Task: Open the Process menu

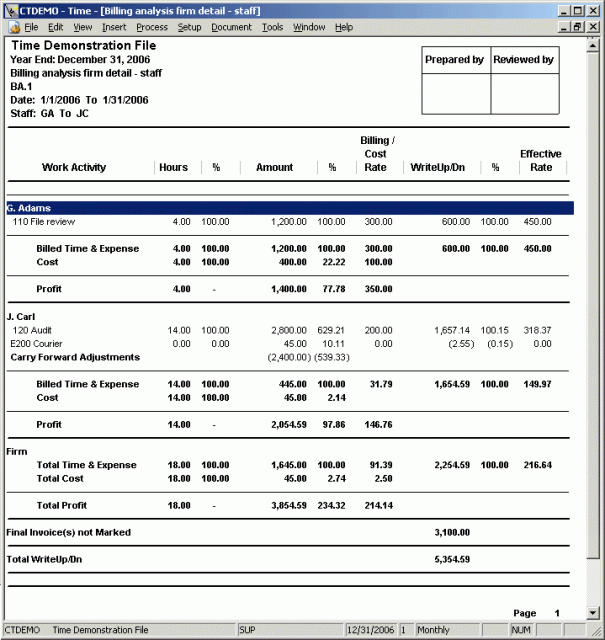Action: click(152, 27)
